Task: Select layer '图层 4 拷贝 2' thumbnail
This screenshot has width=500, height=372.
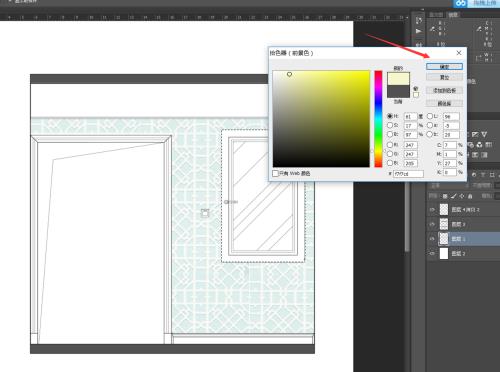Action: (444, 209)
